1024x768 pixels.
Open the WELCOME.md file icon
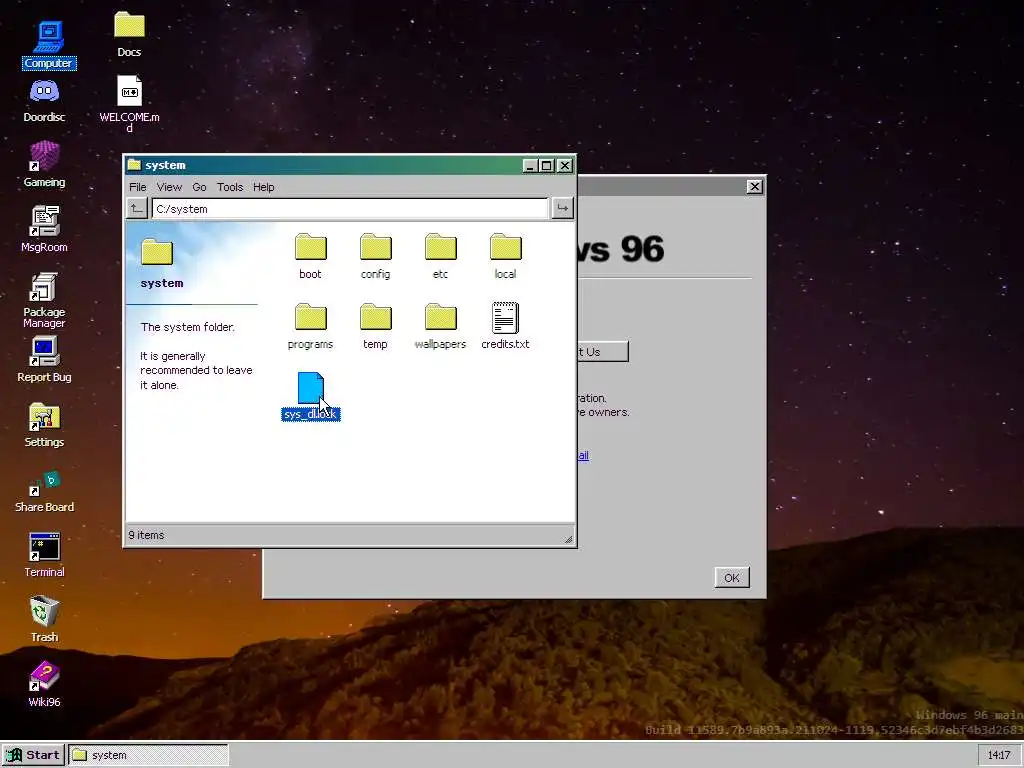pos(129,104)
